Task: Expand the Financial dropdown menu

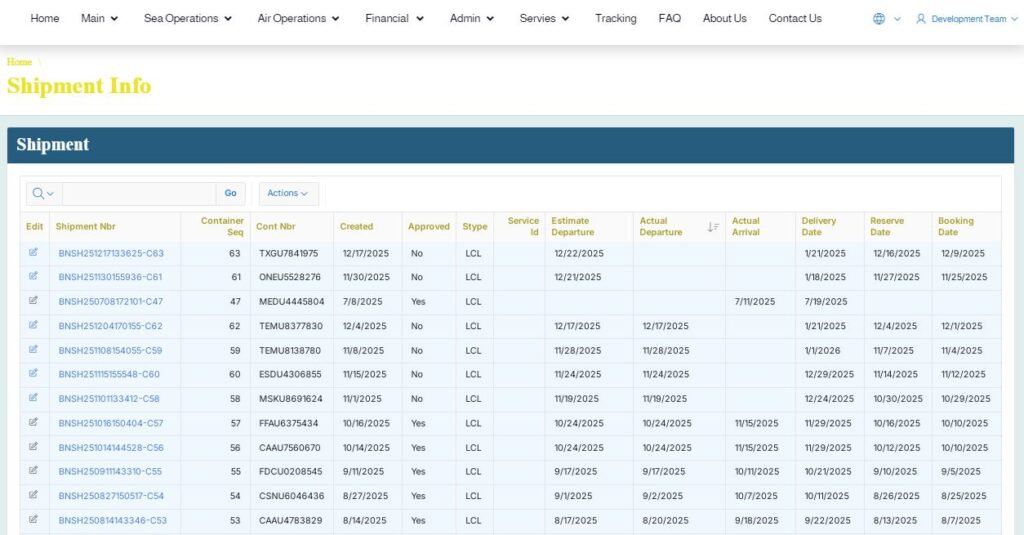Action: pos(394,18)
